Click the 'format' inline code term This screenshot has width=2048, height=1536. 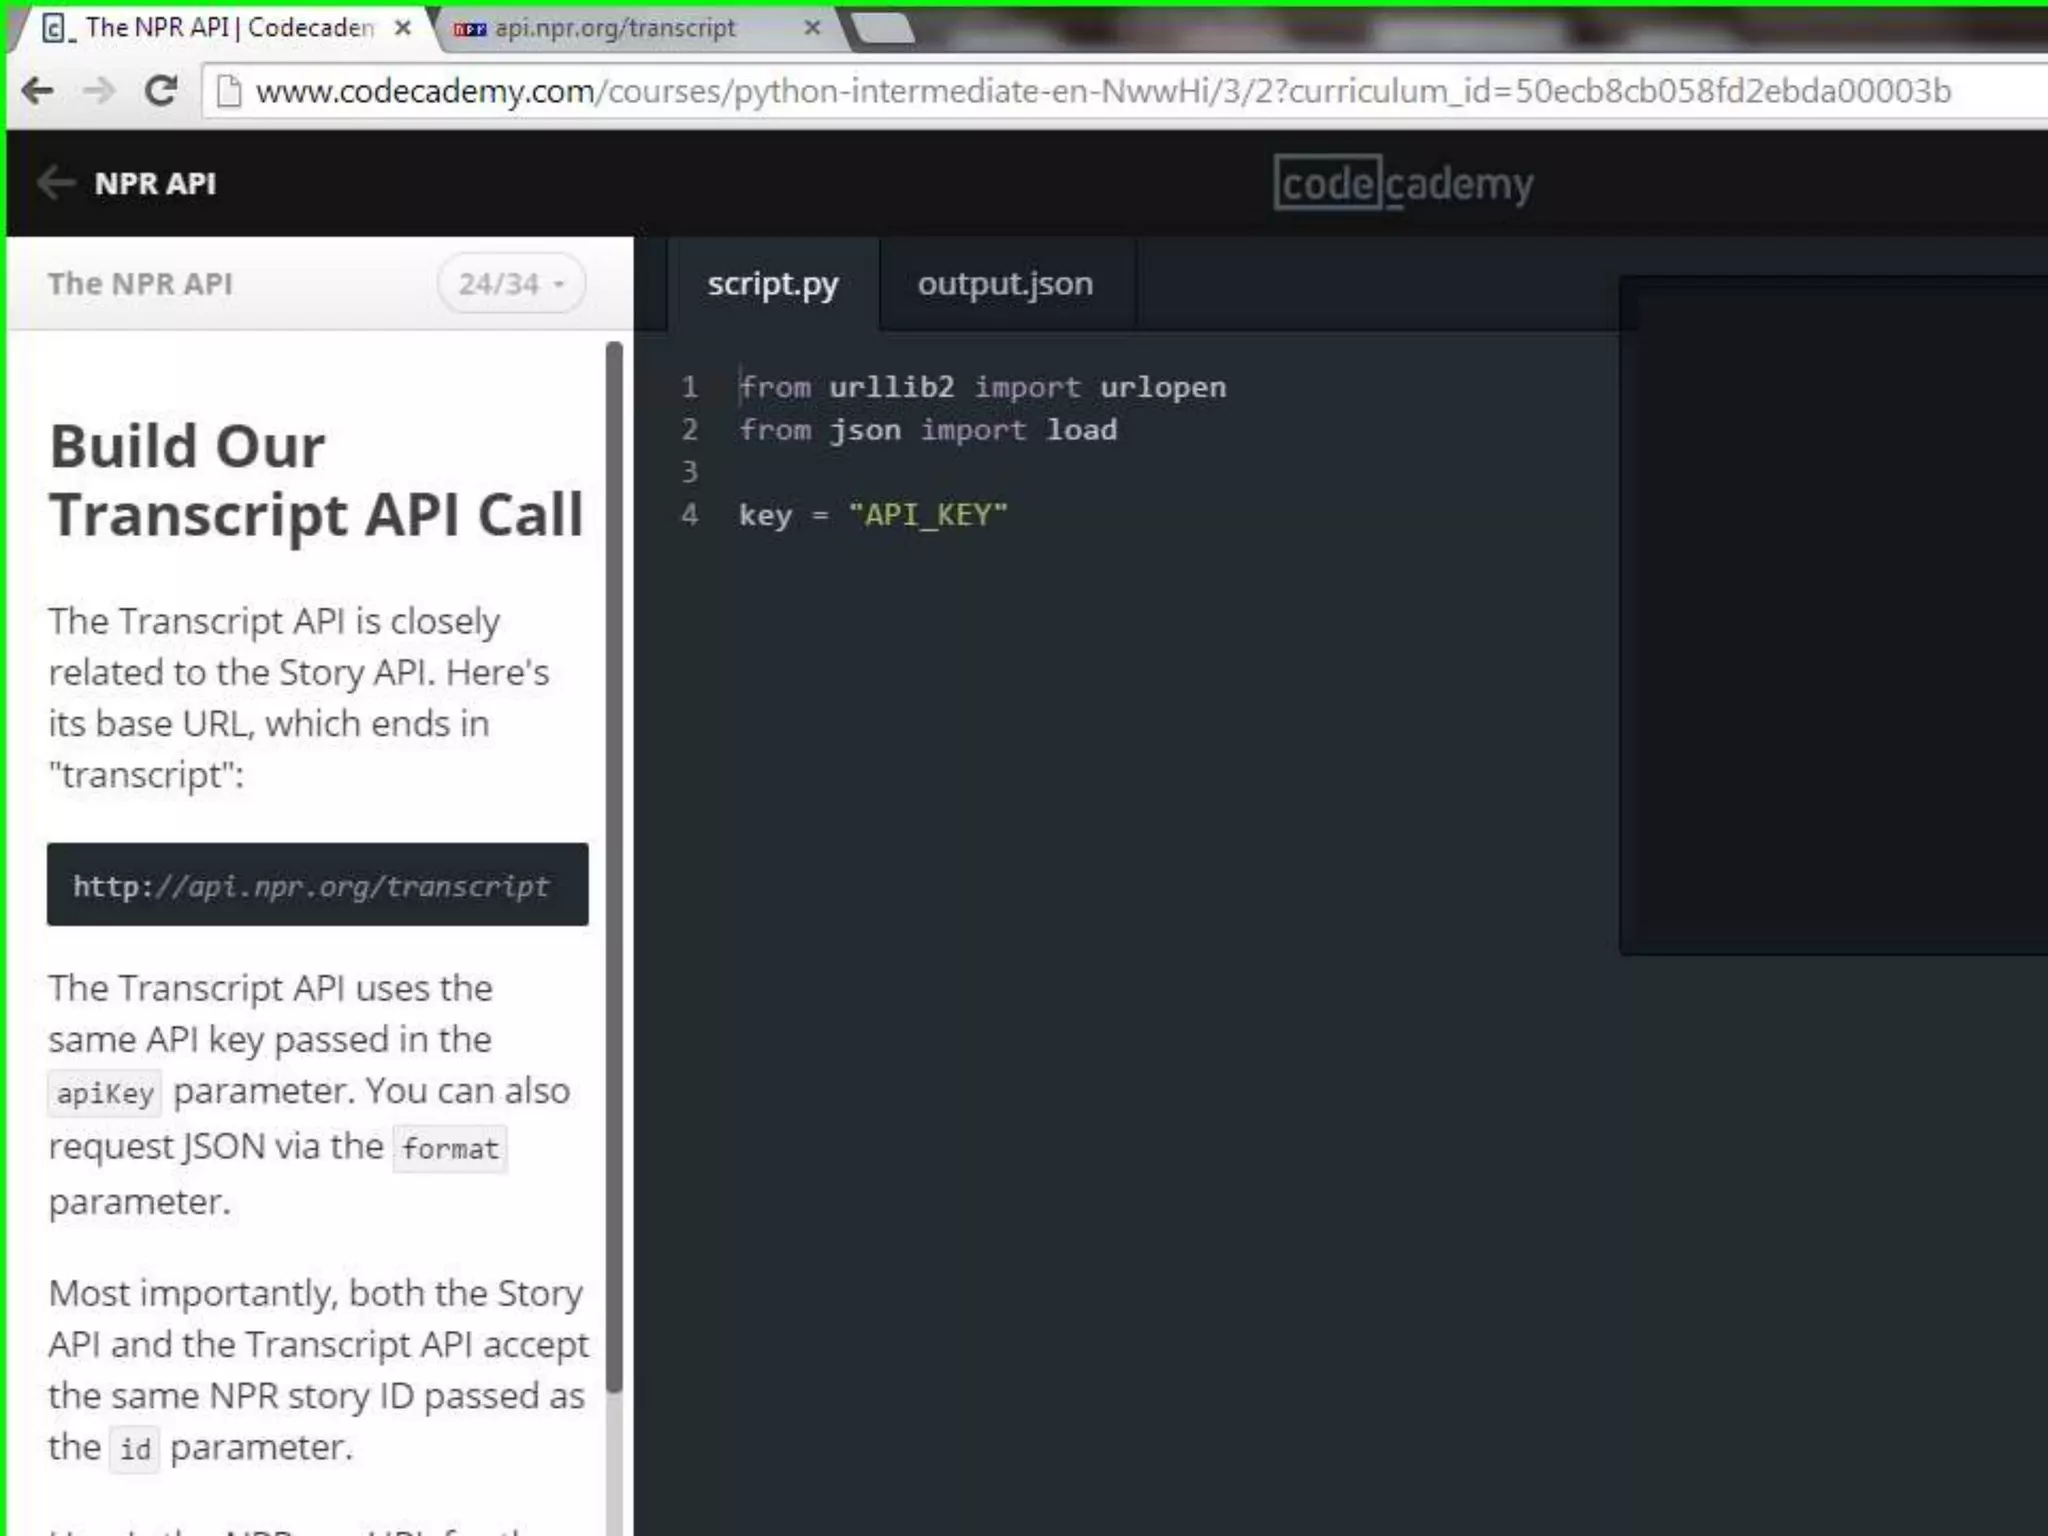pyautogui.click(x=450, y=1149)
